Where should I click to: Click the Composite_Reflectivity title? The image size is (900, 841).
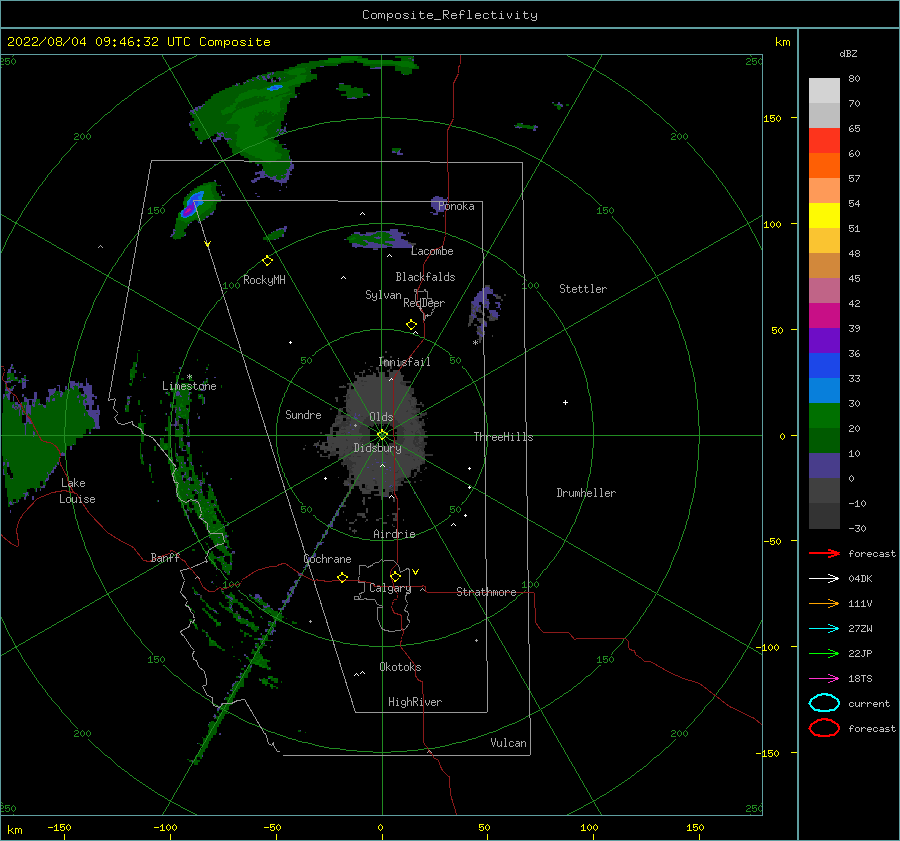click(449, 15)
